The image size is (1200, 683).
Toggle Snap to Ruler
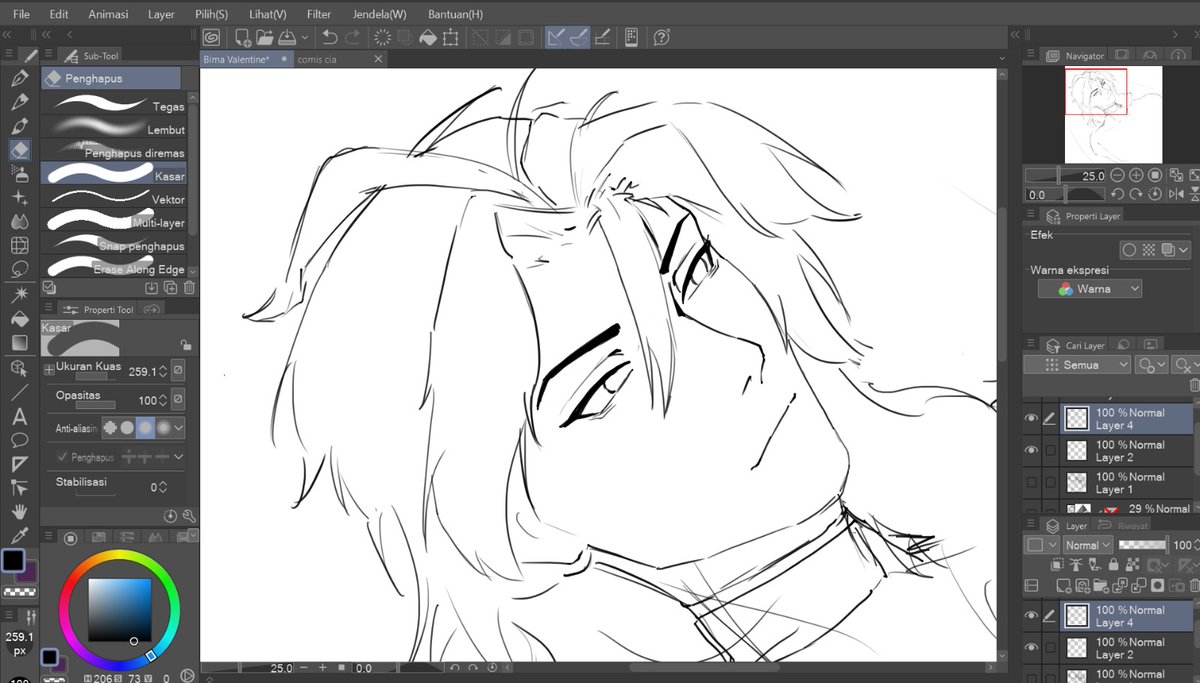tap(556, 37)
